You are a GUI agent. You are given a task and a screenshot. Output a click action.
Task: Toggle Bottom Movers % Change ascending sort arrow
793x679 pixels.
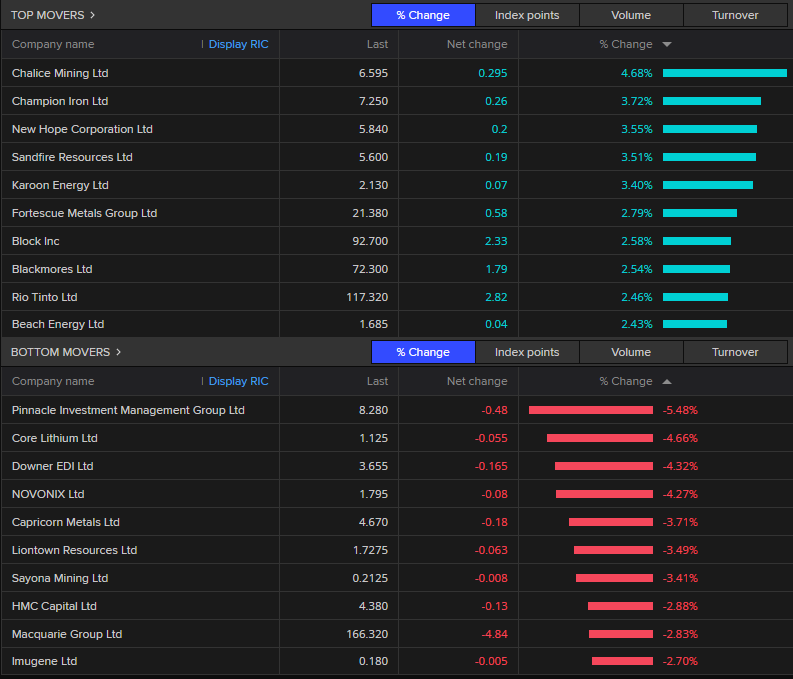667,382
